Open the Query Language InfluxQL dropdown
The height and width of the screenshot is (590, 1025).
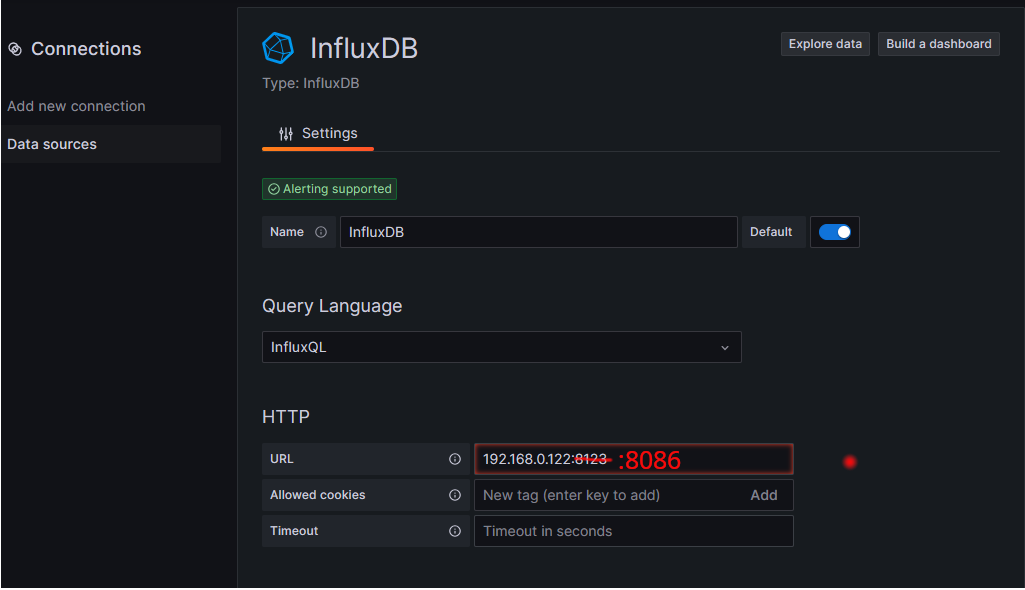point(501,347)
